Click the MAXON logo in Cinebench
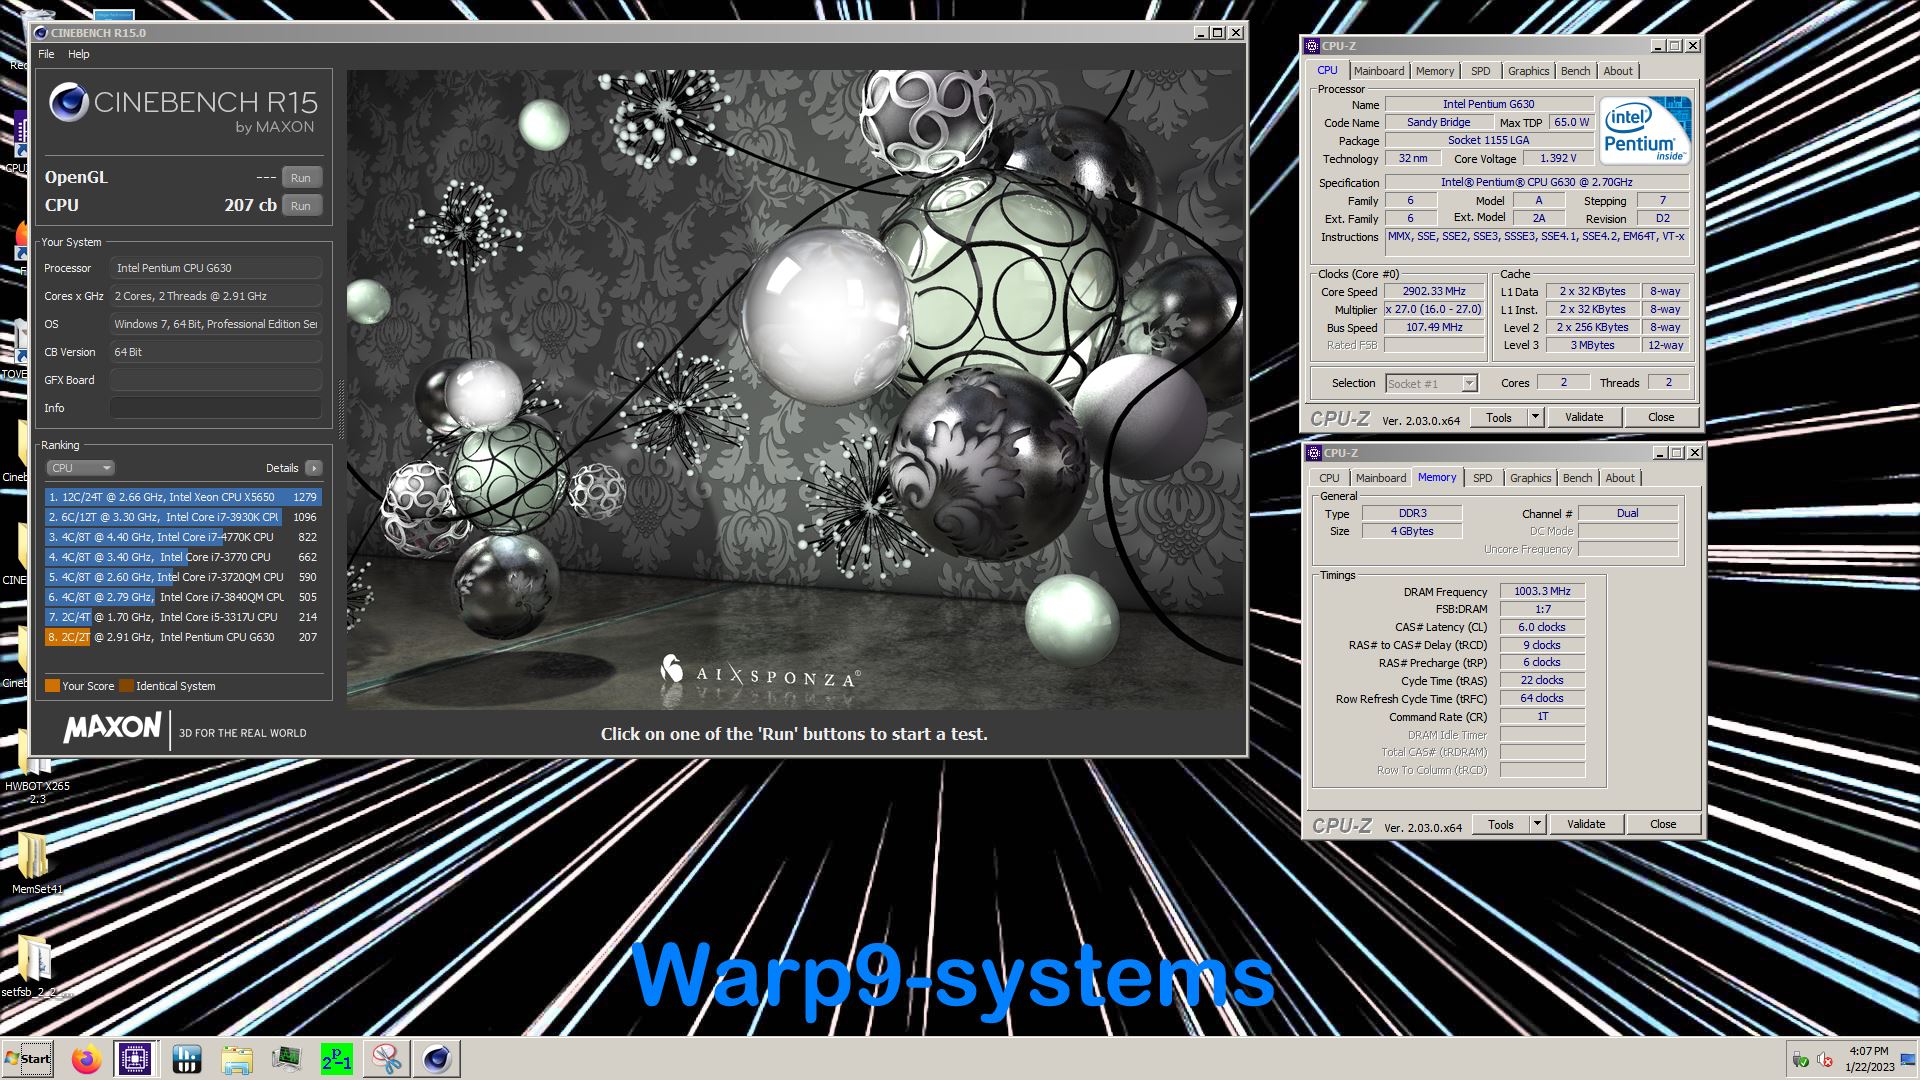This screenshot has height=1080, width=1920. (112, 727)
